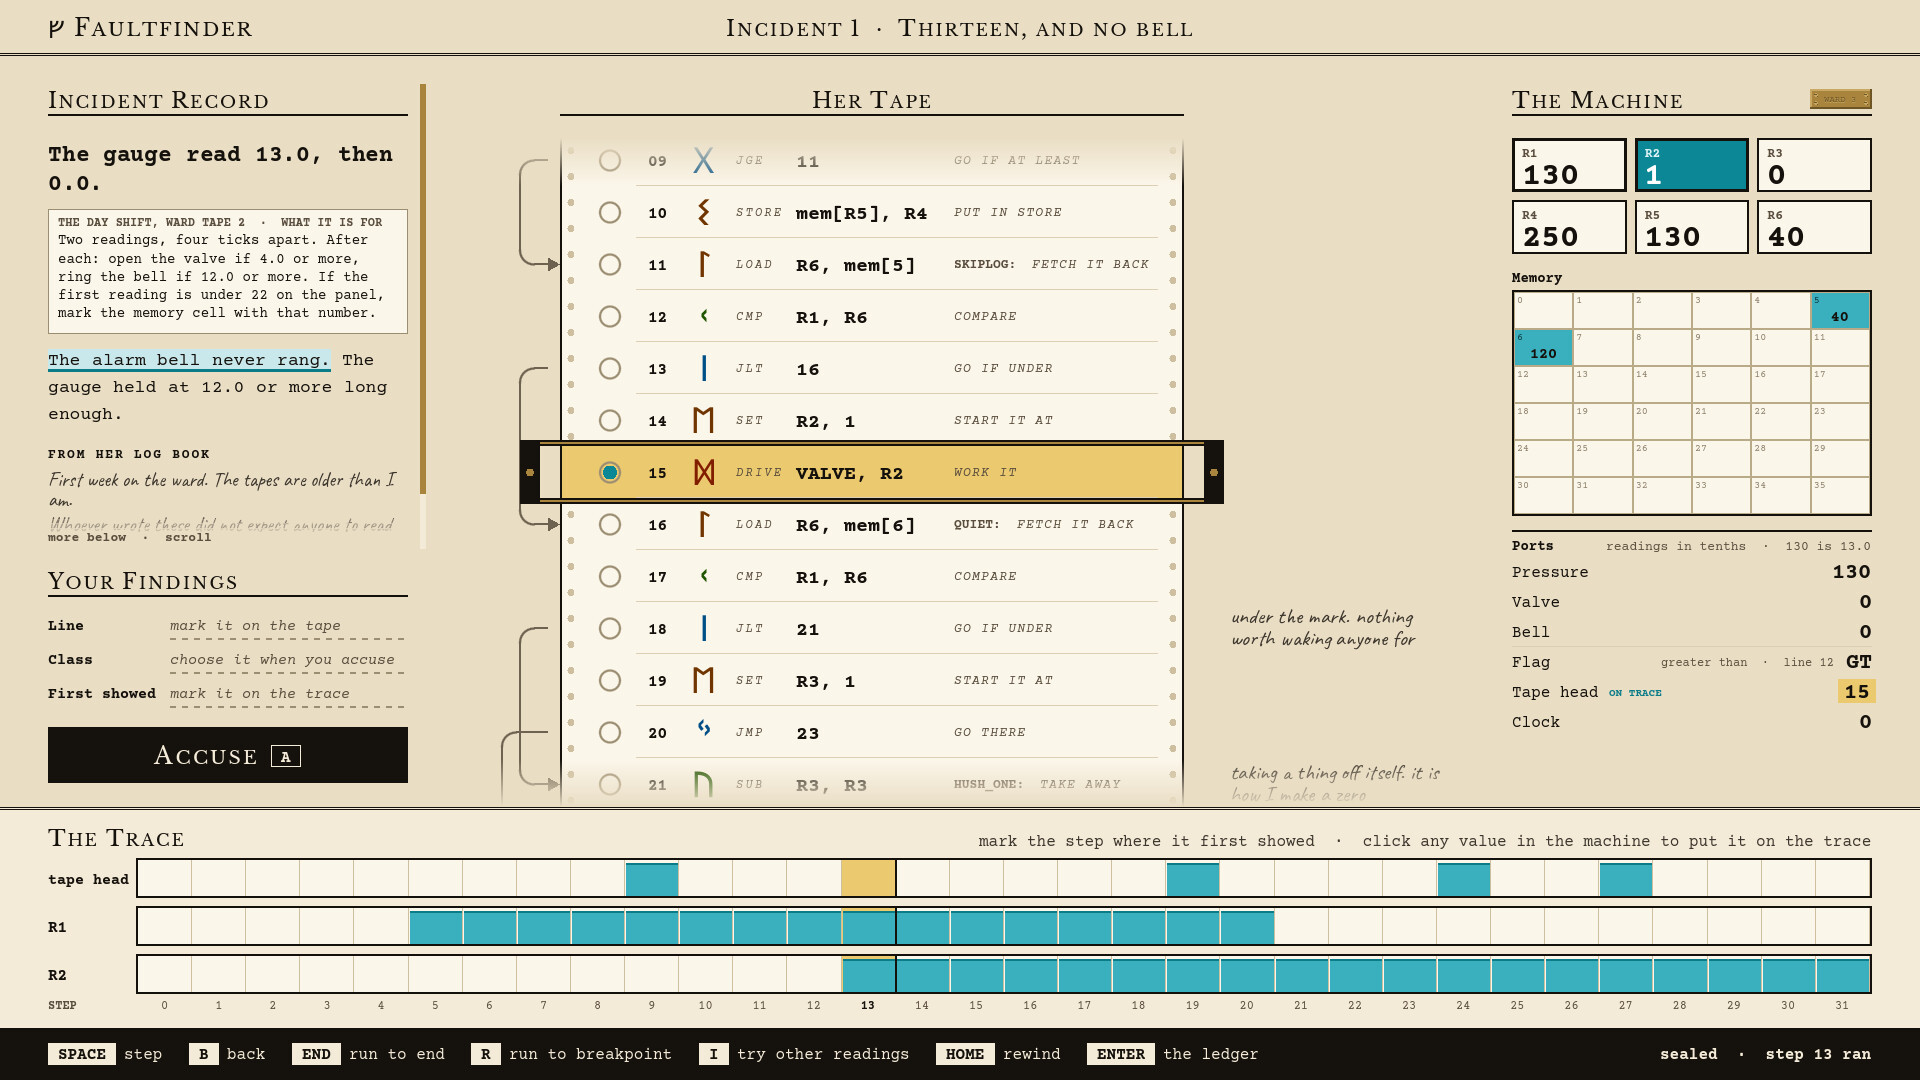
Task: Click the CMP rune icon on line 12
Action: [x=704, y=316]
